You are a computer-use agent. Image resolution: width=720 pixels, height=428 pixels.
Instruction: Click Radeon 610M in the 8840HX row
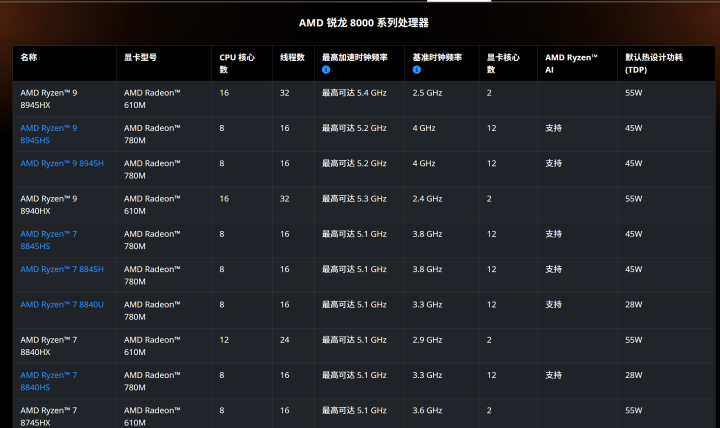tap(152, 346)
